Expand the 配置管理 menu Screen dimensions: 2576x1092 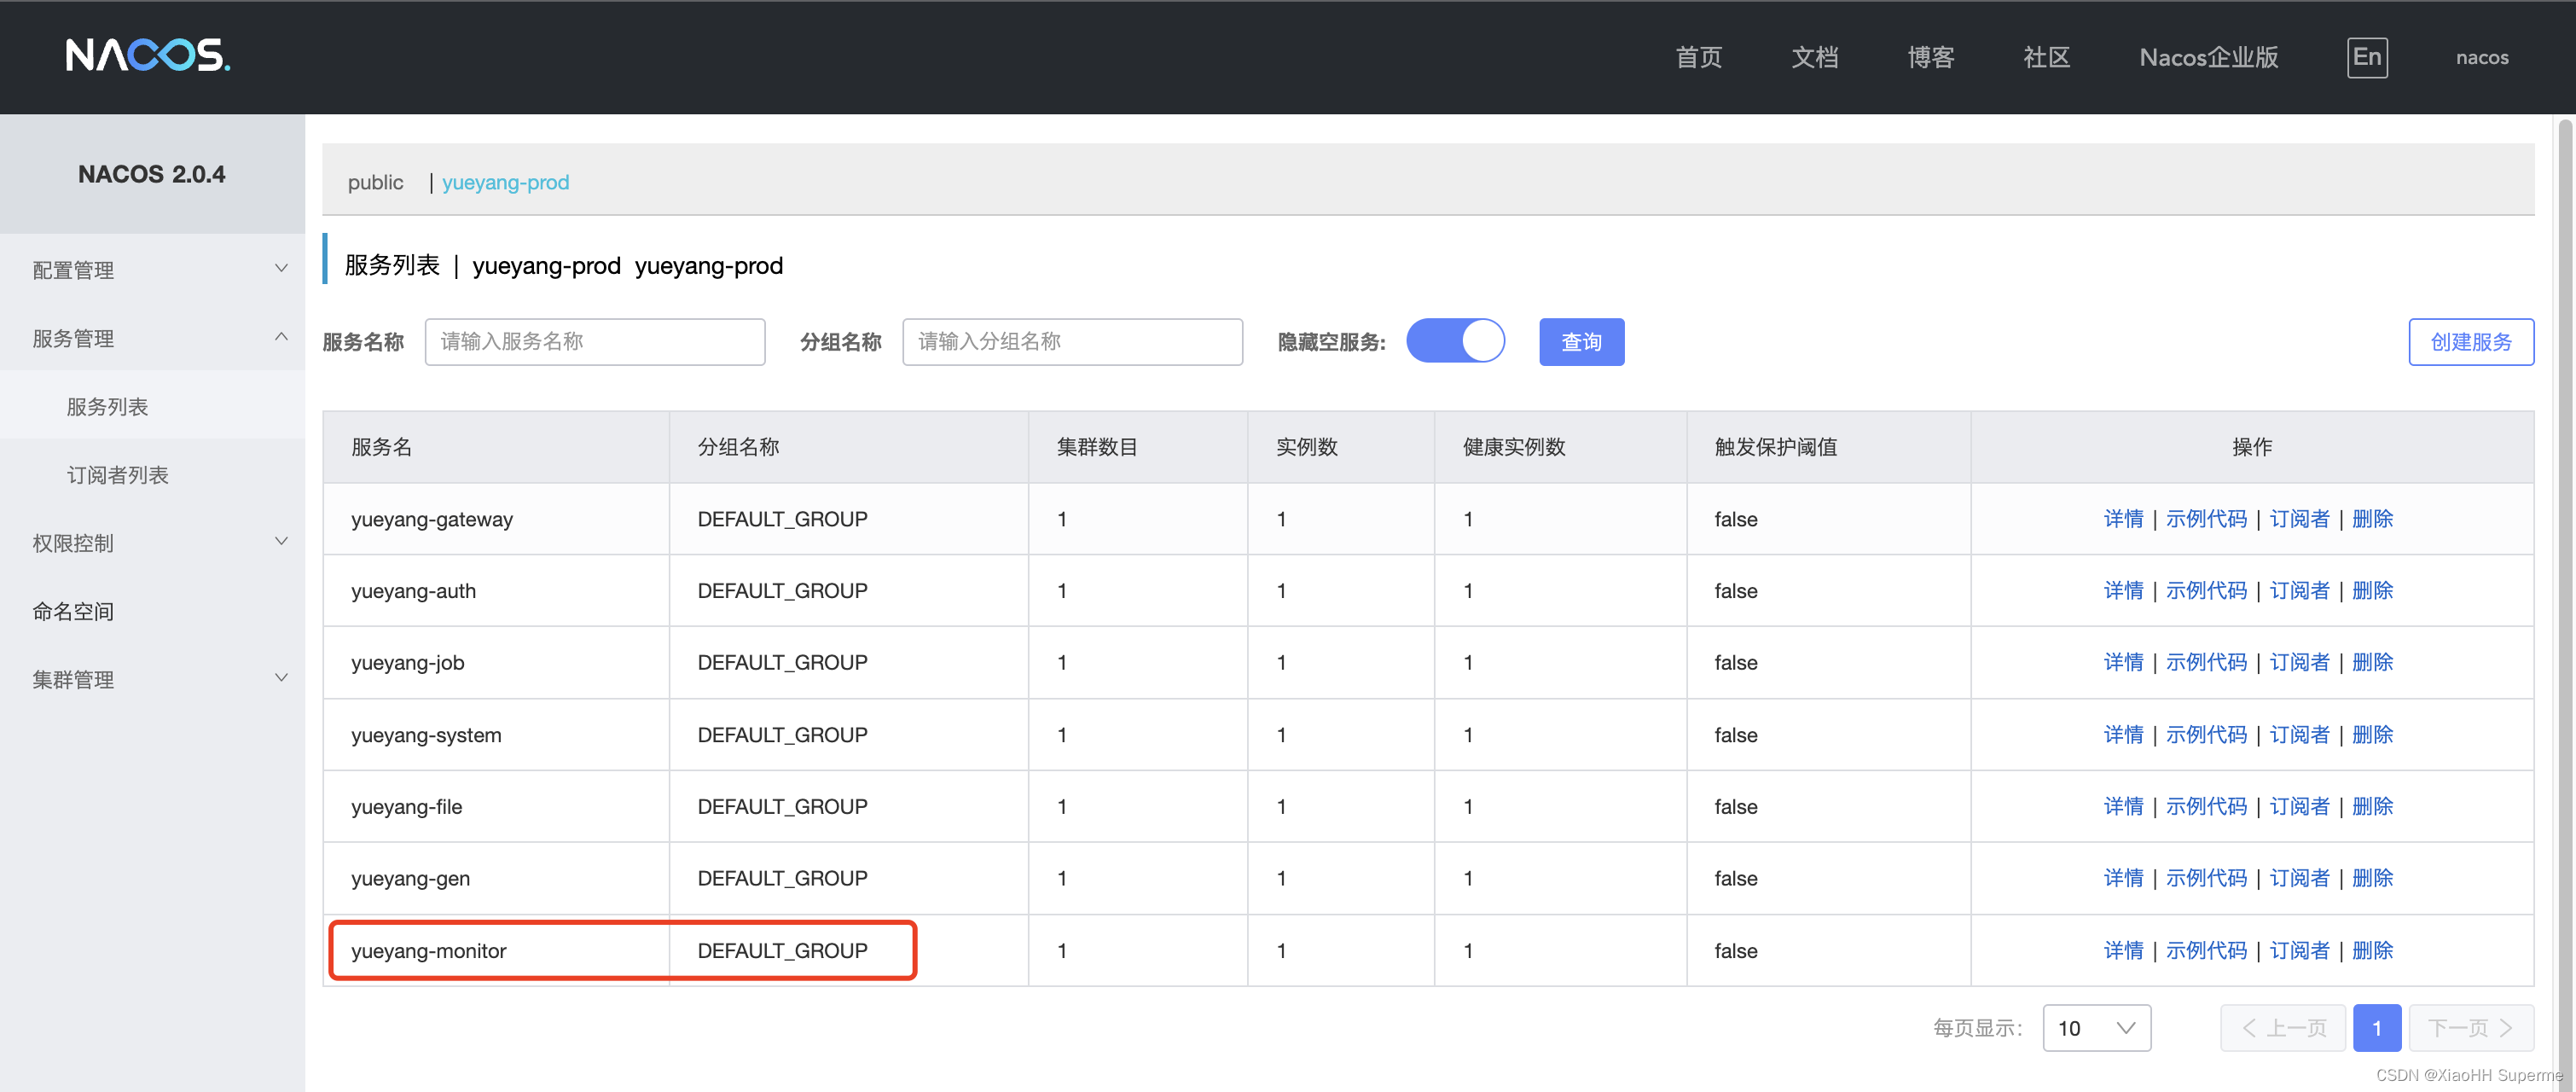[152, 269]
